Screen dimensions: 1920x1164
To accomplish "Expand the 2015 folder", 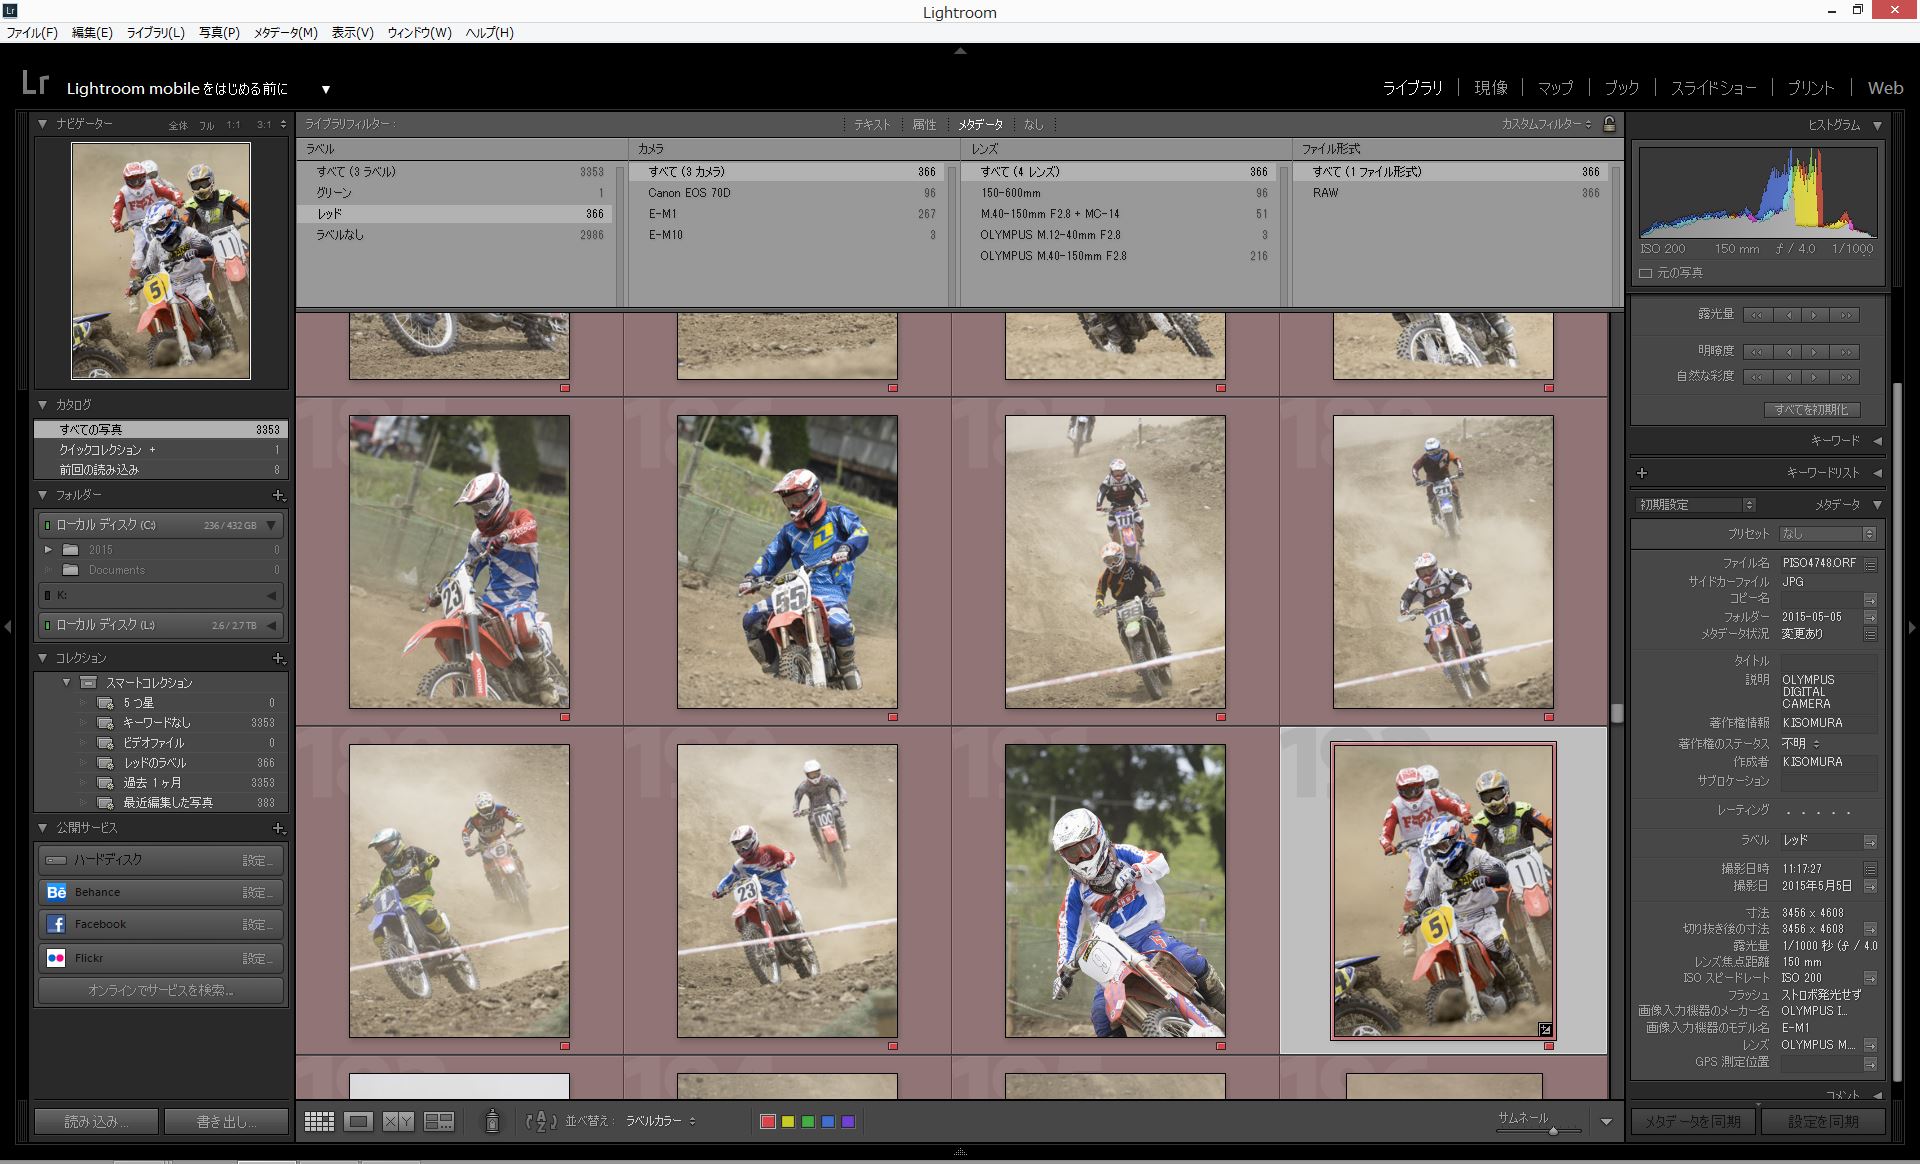I will click(x=47, y=550).
